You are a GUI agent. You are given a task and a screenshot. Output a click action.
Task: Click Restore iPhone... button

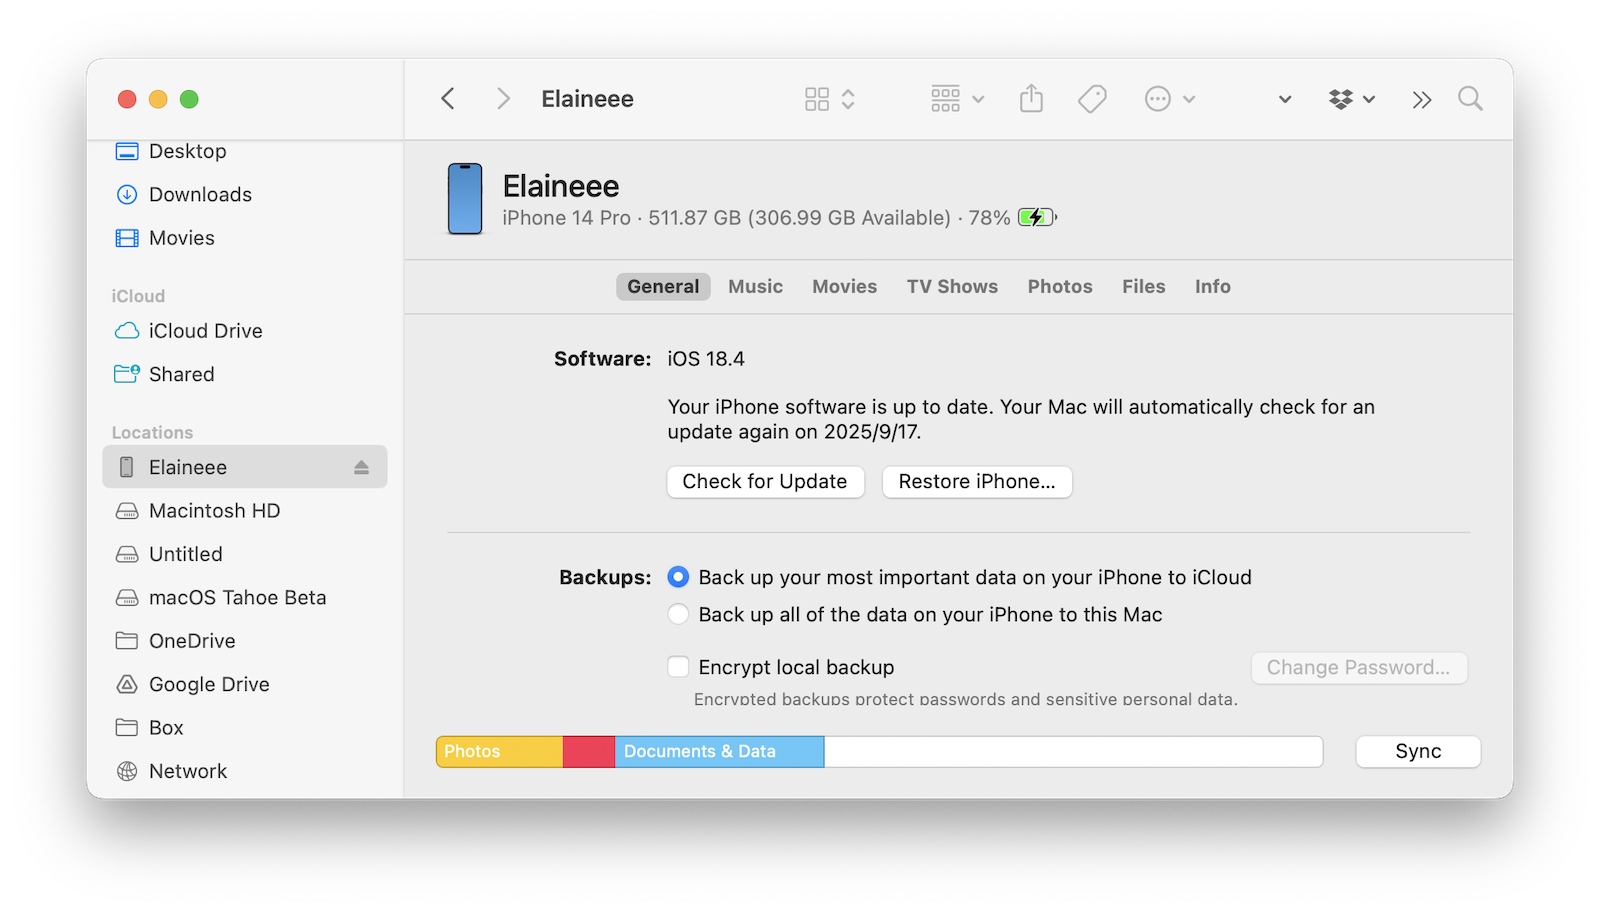click(977, 482)
